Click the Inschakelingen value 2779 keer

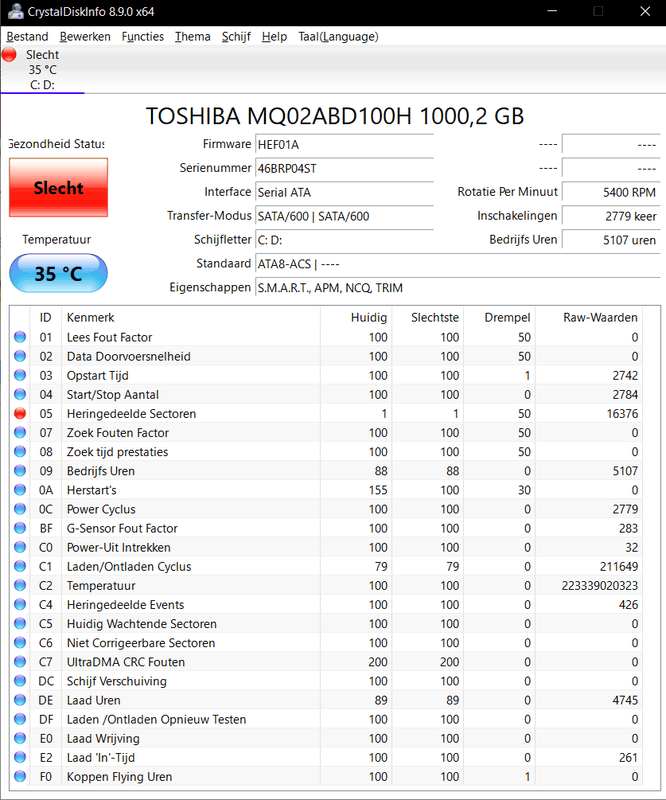click(x=611, y=216)
